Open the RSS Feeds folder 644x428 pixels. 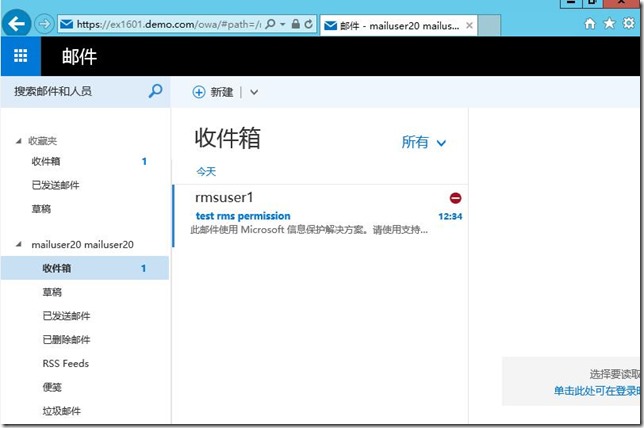[66, 364]
